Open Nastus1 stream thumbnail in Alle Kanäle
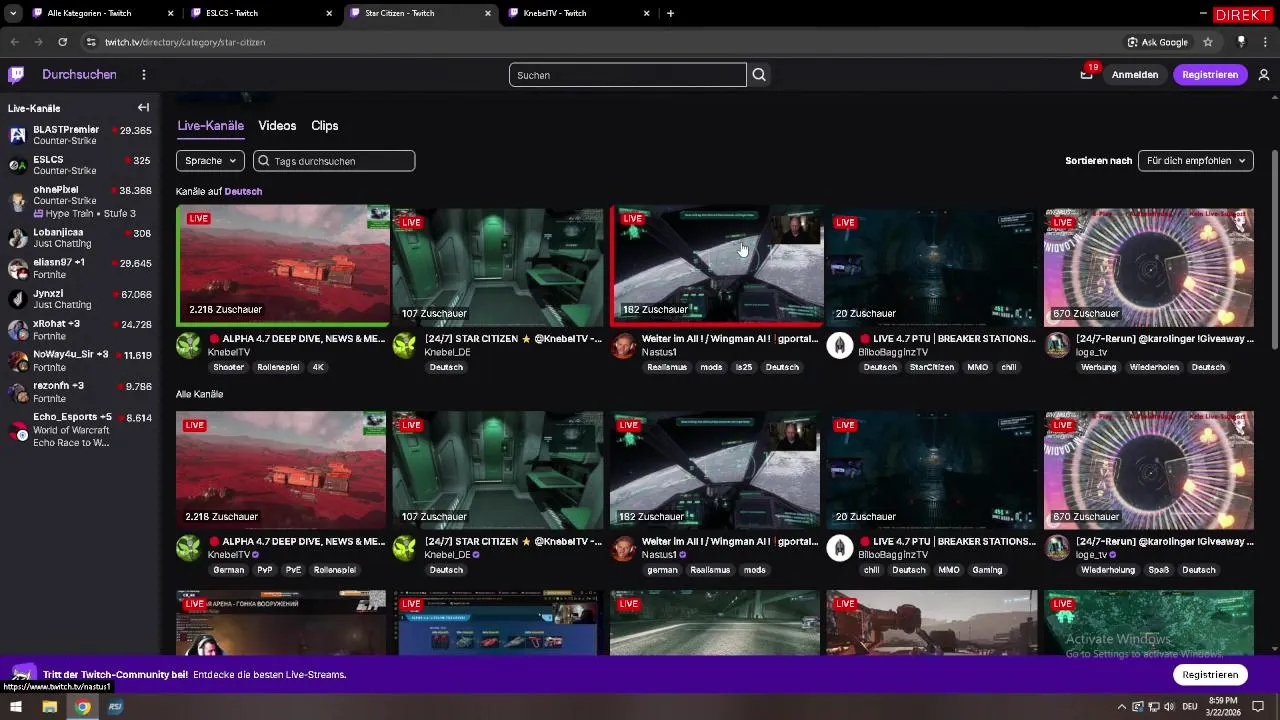 (x=715, y=470)
